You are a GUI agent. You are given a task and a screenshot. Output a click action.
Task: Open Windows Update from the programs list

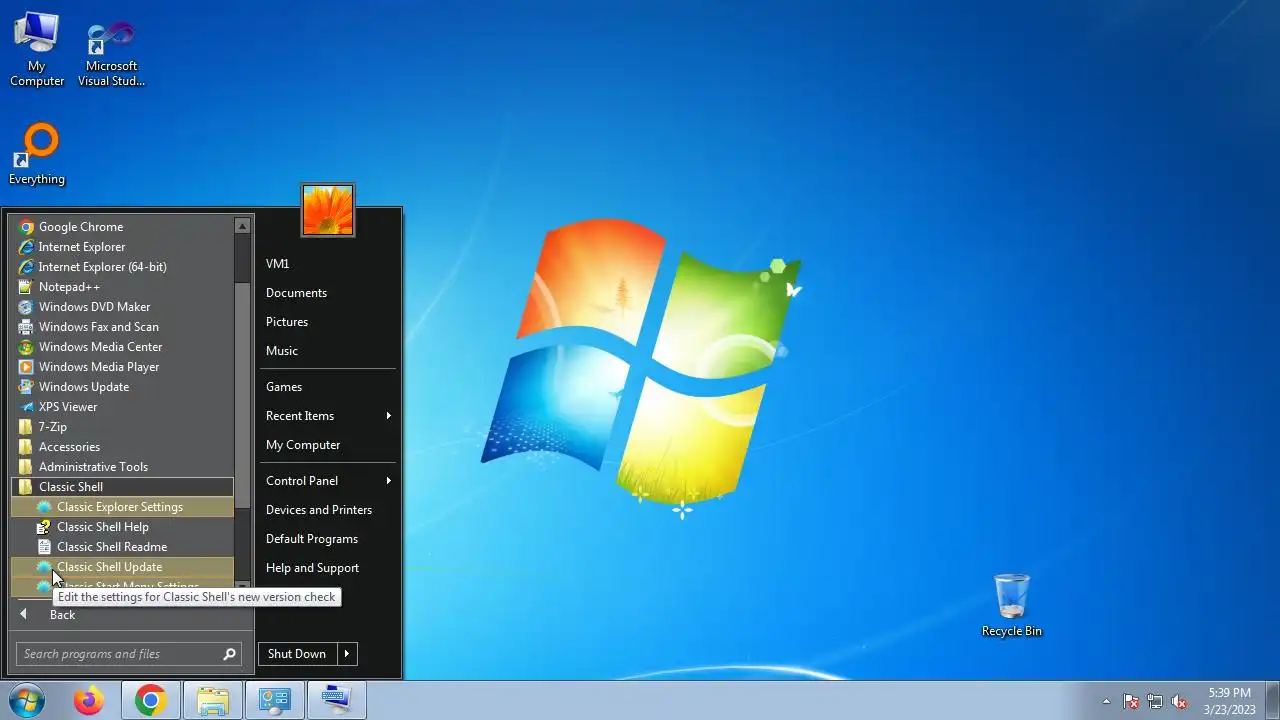pyautogui.click(x=122, y=387)
